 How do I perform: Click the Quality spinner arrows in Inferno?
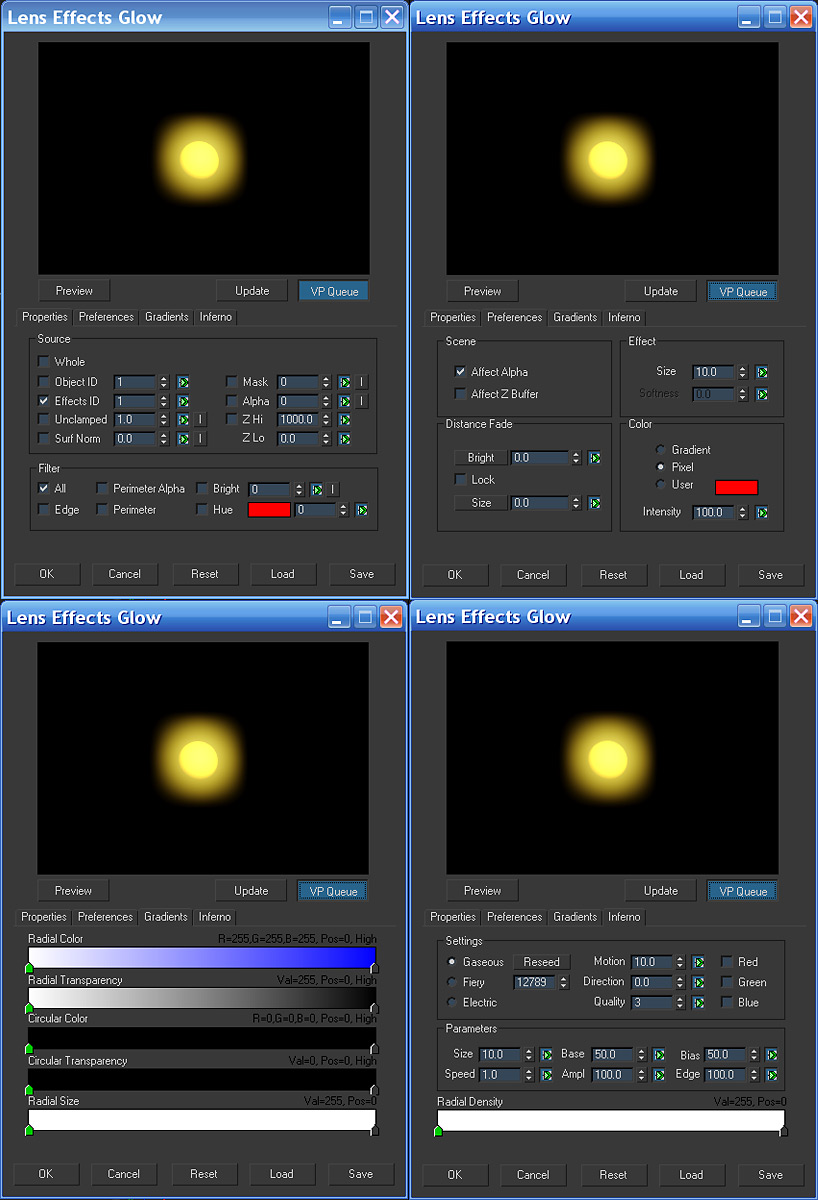pyautogui.click(x=680, y=1002)
